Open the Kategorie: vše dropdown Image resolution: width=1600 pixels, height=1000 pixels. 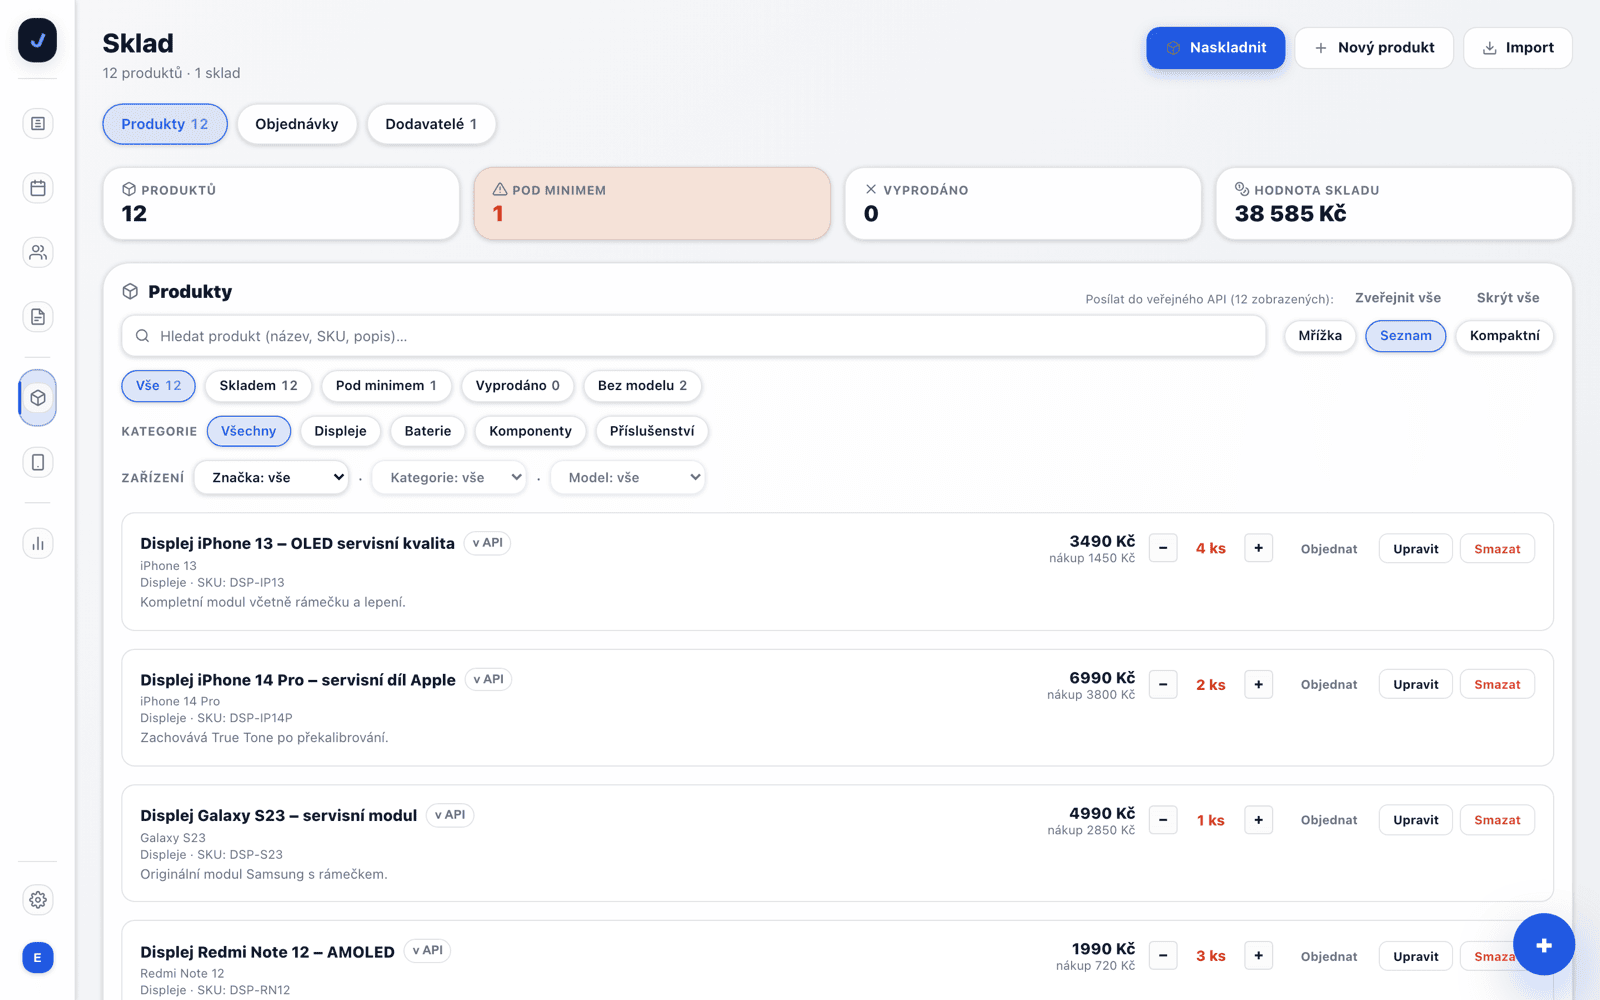pyautogui.click(x=449, y=478)
